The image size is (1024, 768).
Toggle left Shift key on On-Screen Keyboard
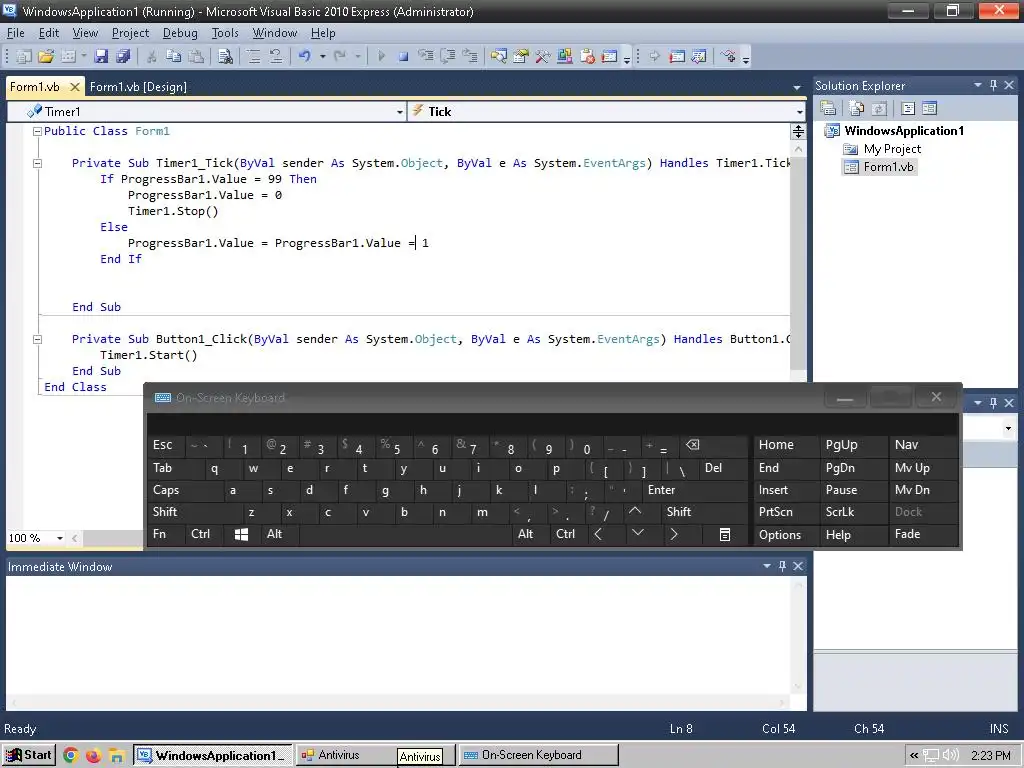coord(165,513)
